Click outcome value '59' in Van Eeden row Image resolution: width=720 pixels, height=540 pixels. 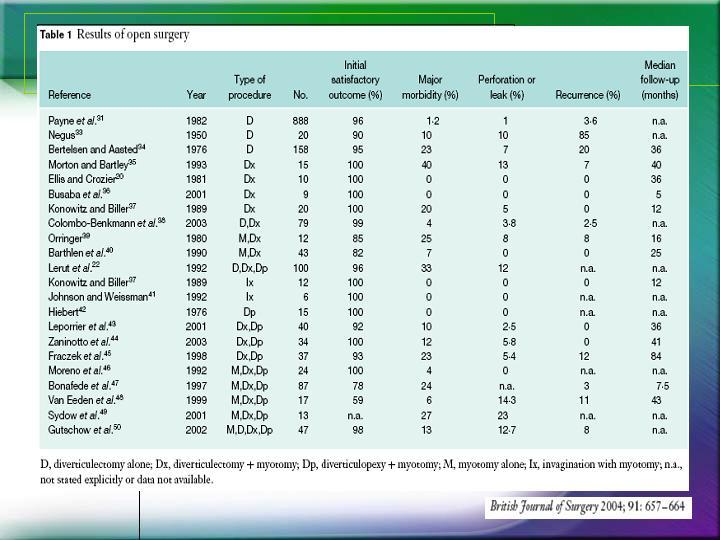358,400
